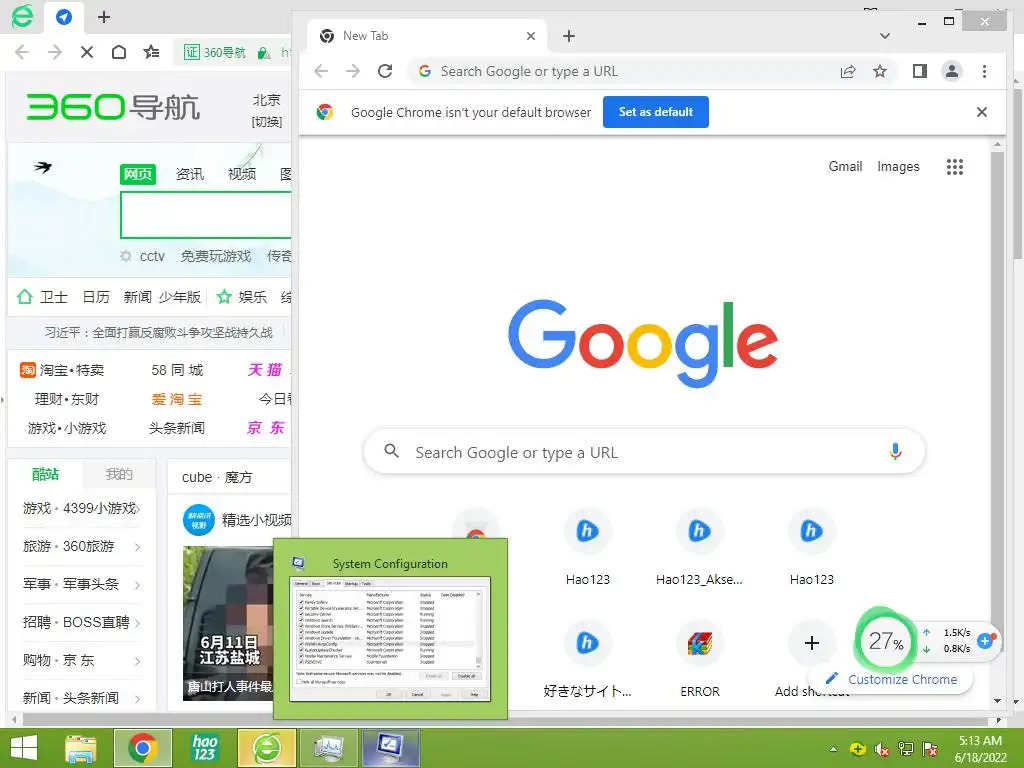1024x768 pixels.
Task: Start voice search with microphone
Action: click(895, 451)
